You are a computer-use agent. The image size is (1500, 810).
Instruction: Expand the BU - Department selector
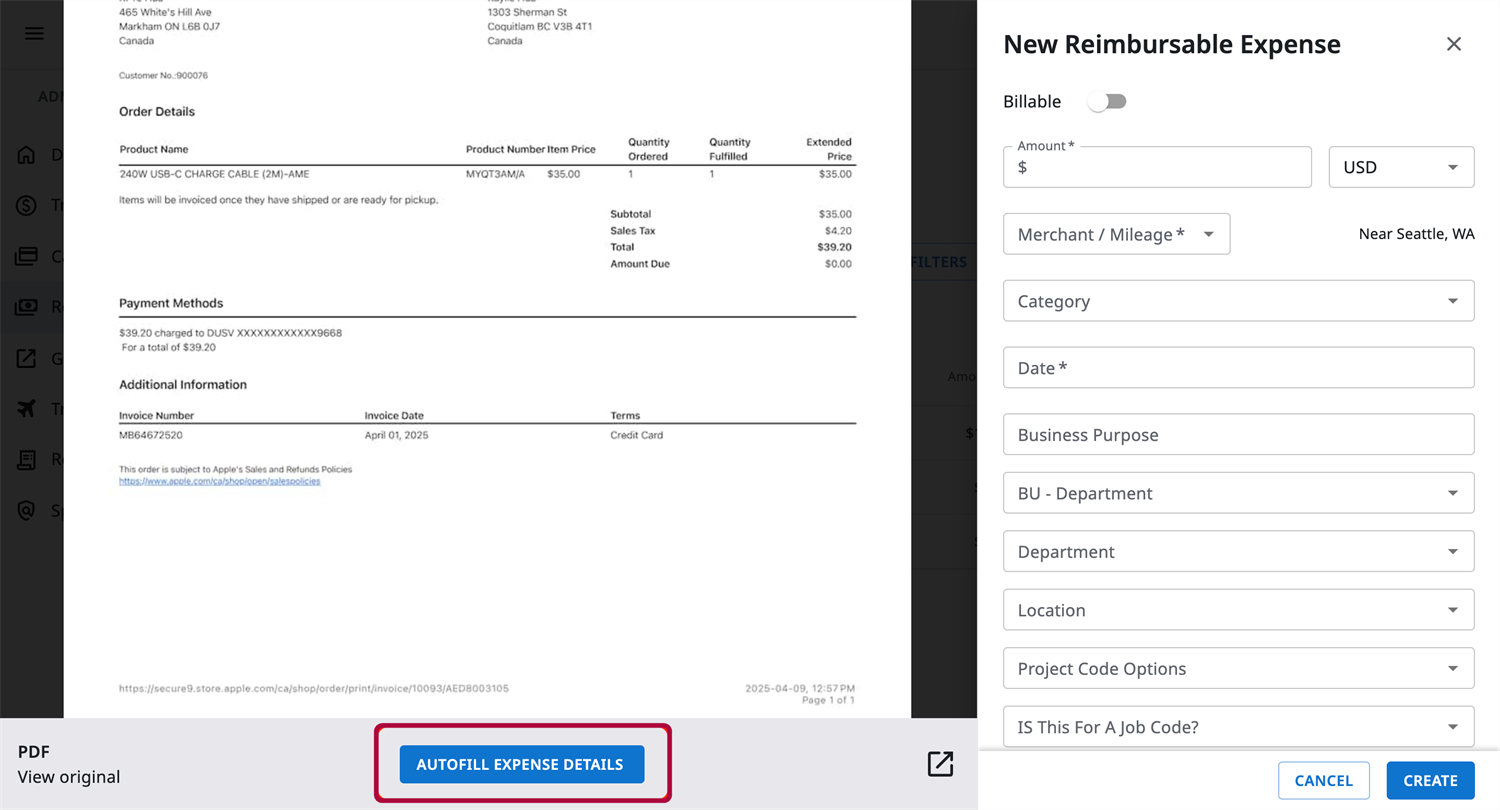[1238, 492]
